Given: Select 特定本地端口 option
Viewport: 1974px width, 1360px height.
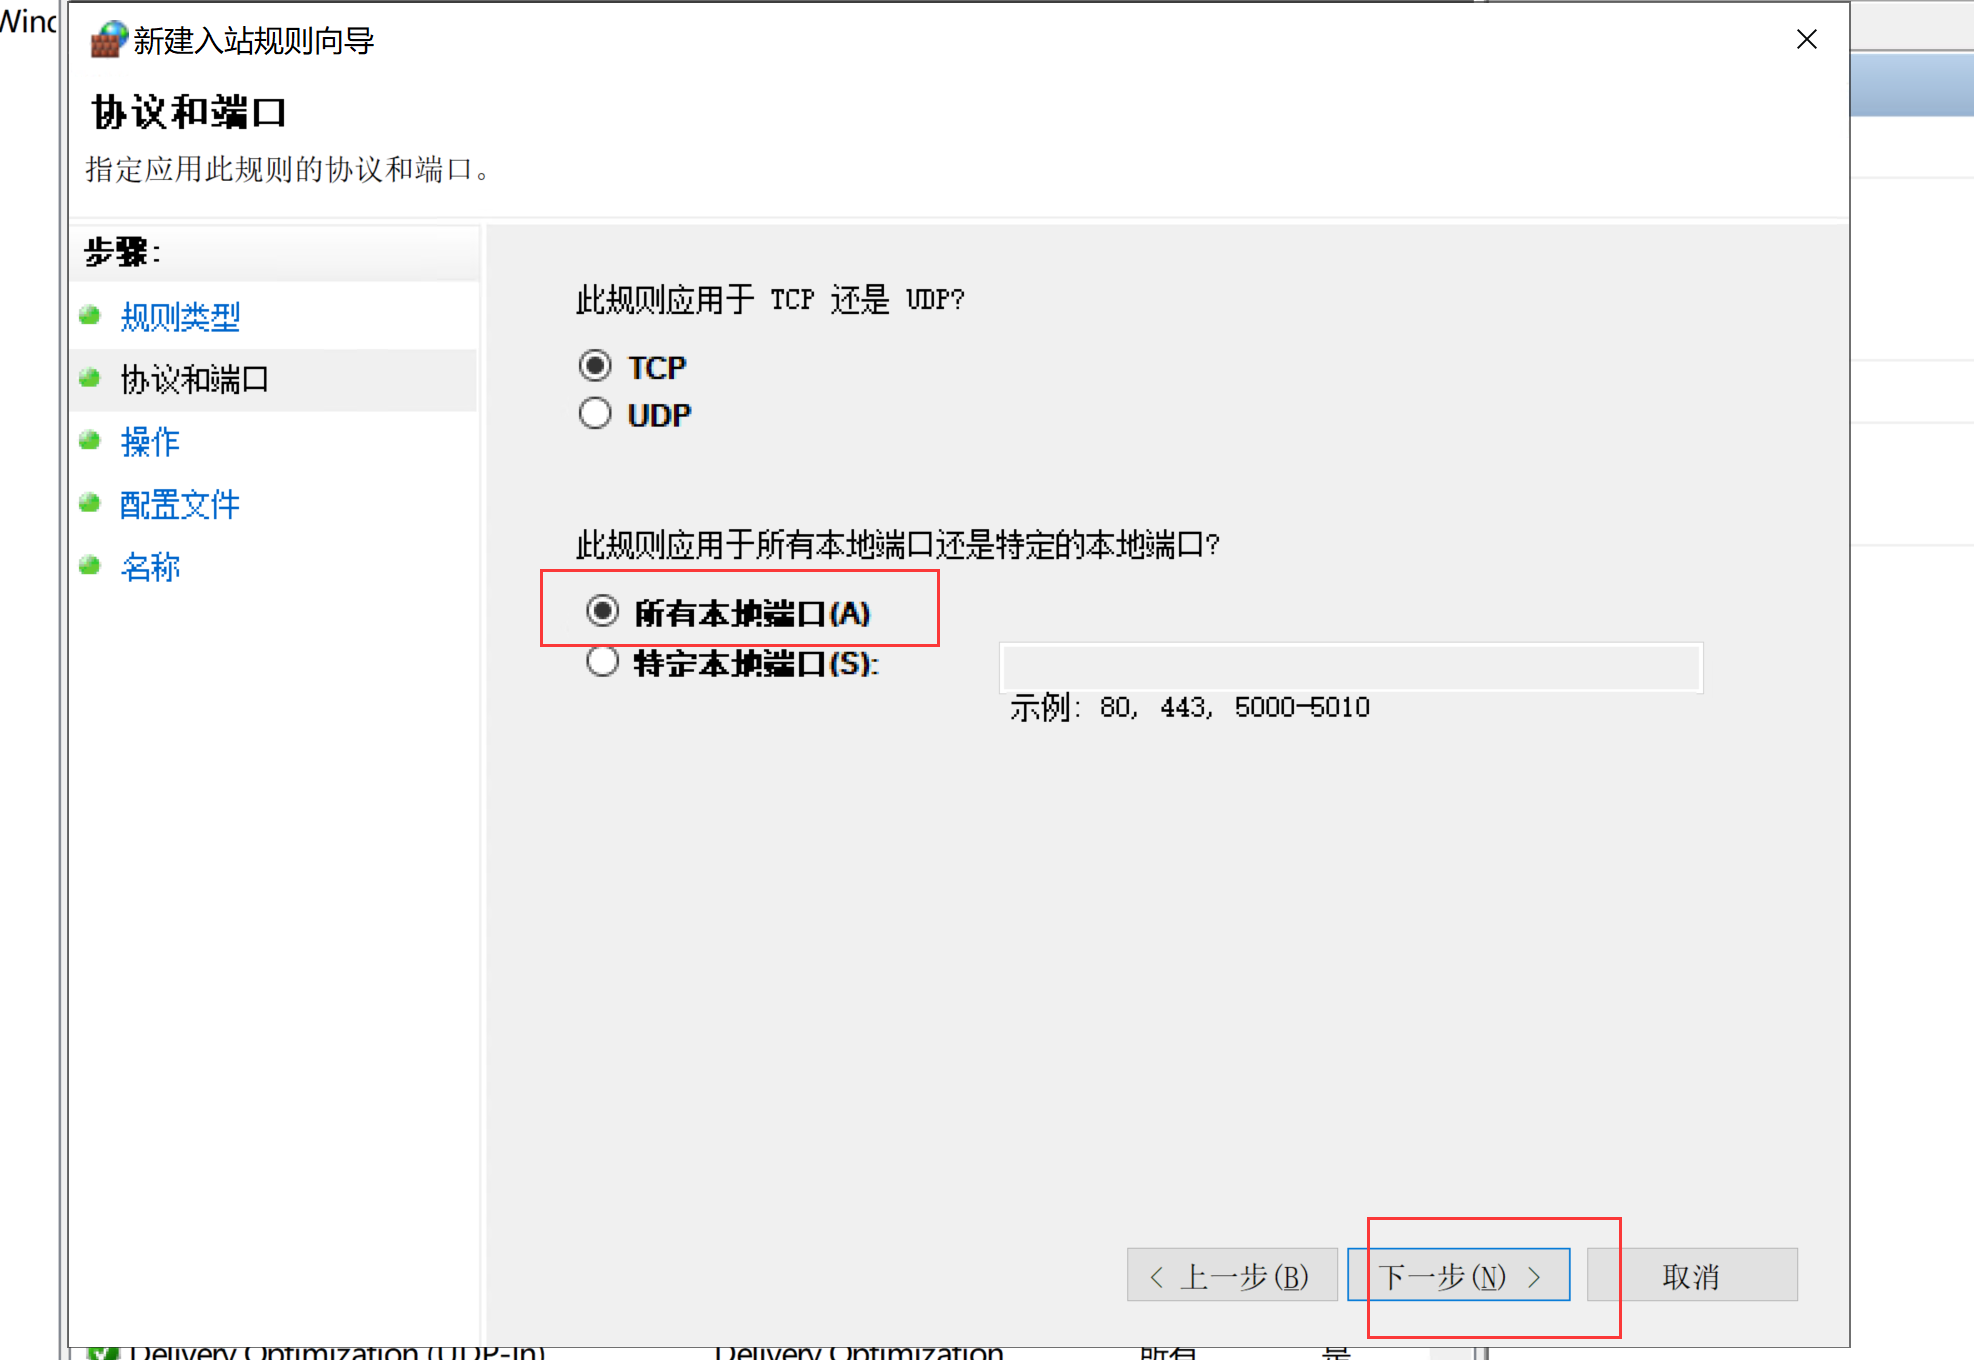Looking at the screenshot, I should (603, 661).
